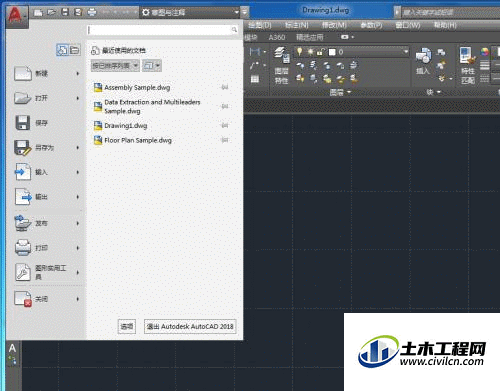
Task: Open the file display icon-size dropdown
Action: point(152,66)
